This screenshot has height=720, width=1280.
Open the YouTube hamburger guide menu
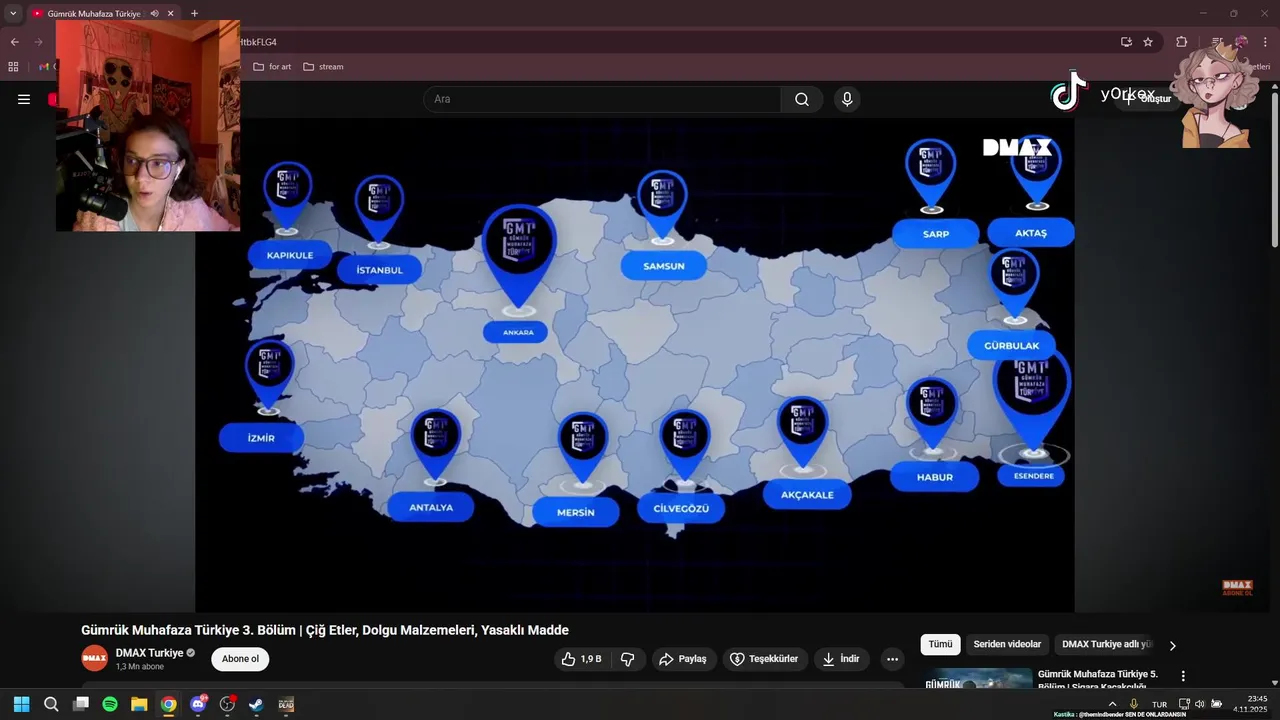click(x=24, y=99)
